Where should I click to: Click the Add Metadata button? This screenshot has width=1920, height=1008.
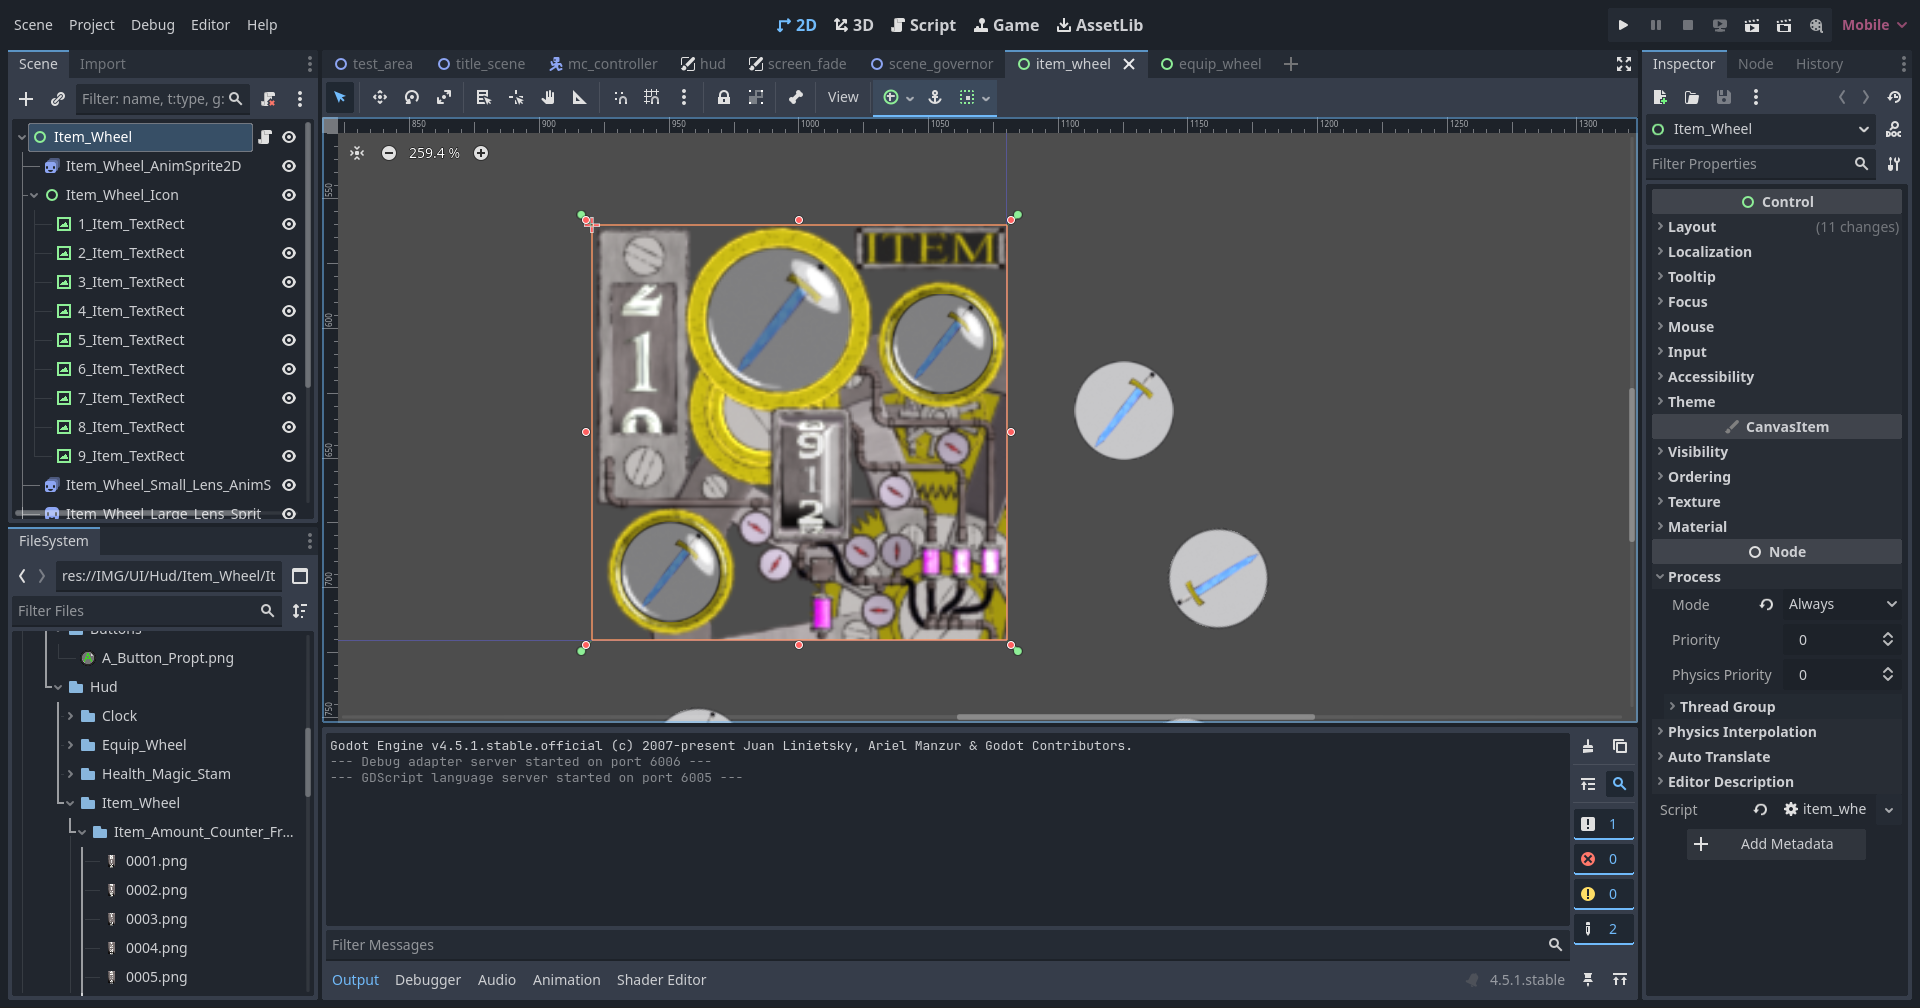coord(1776,844)
